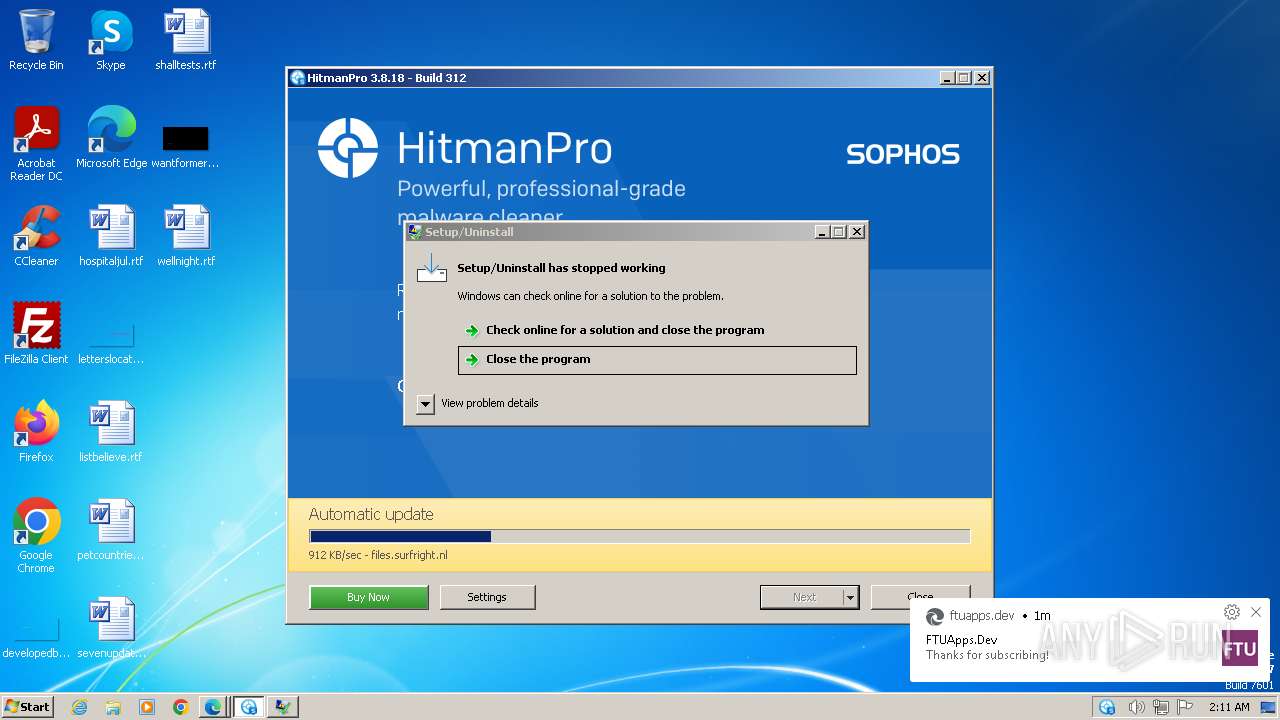Click 912 KB/sec files.surfright.nl status text
The width and height of the screenshot is (1280, 720).
coord(378,555)
